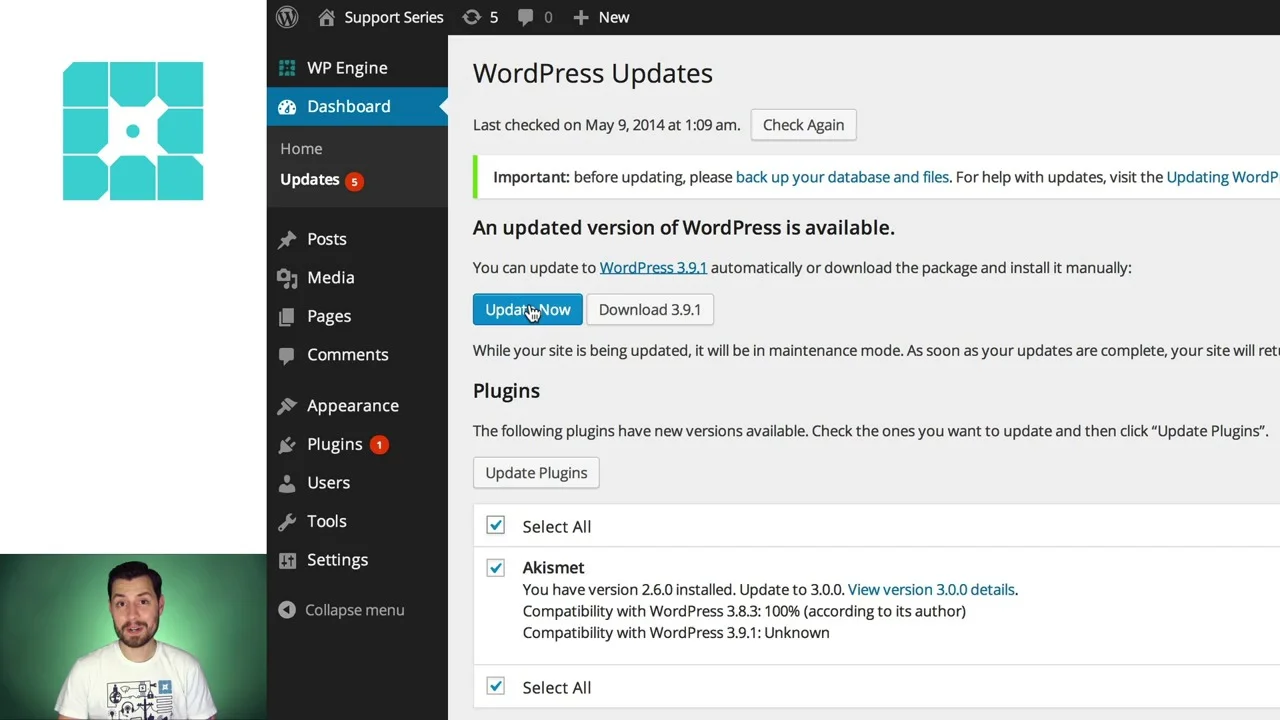
Task: Click the Update Now button
Action: click(527, 310)
